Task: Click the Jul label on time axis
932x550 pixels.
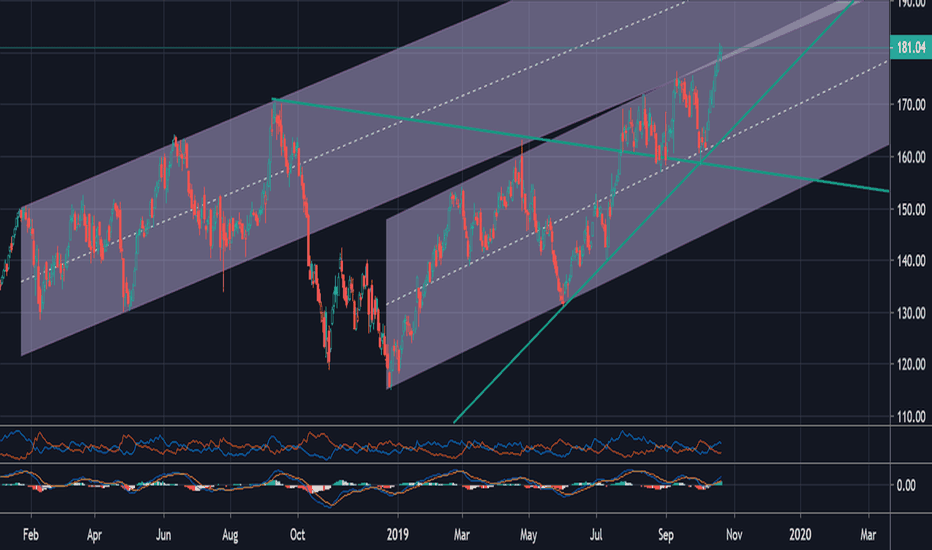Action: click(x=597, y=535)
